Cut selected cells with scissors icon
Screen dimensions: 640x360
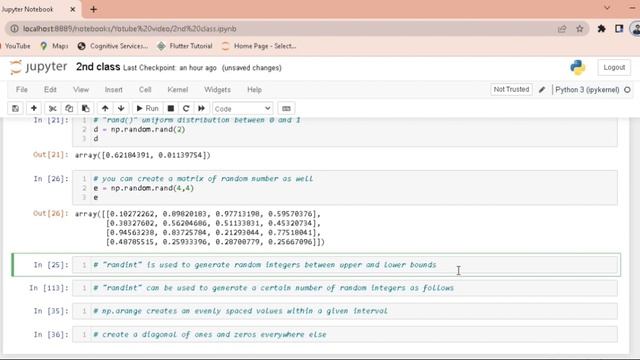[52, 109]
